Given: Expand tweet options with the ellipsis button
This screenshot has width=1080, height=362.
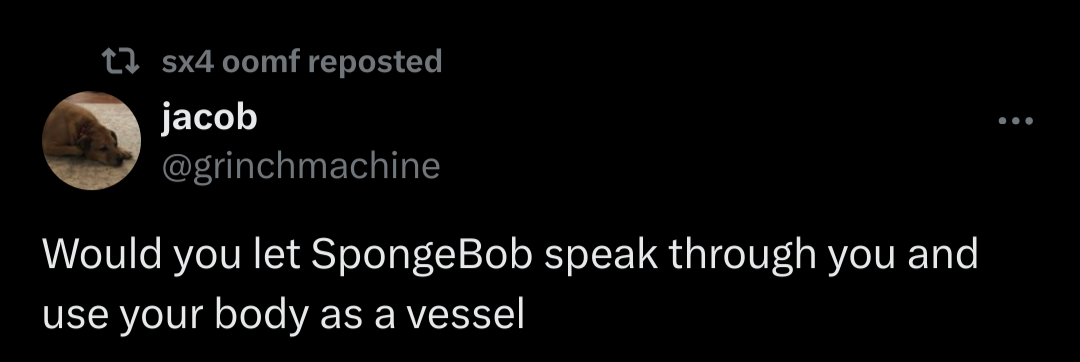Looking at the screenshot, I should (1016, 121).
